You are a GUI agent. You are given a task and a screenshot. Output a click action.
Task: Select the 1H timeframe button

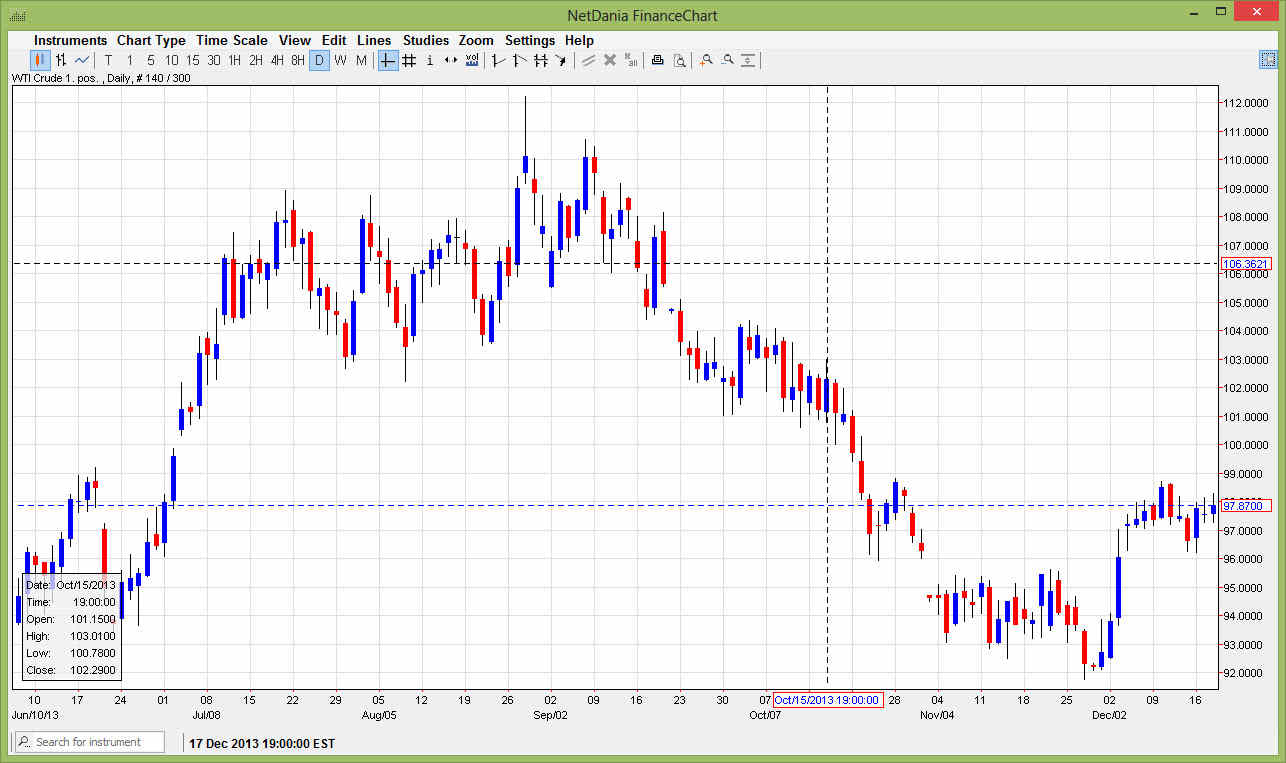(235, 60)
